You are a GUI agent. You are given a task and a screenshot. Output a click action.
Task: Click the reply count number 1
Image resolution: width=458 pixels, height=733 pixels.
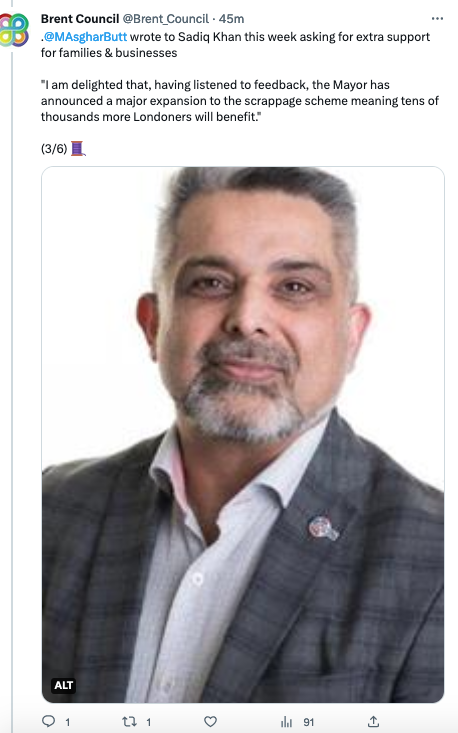click(x=67, y=722)
